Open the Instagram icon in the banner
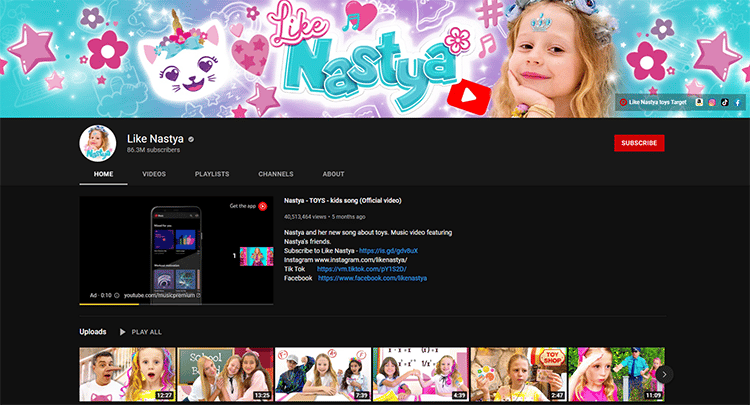750x405 pixels. tap(712, 102)
